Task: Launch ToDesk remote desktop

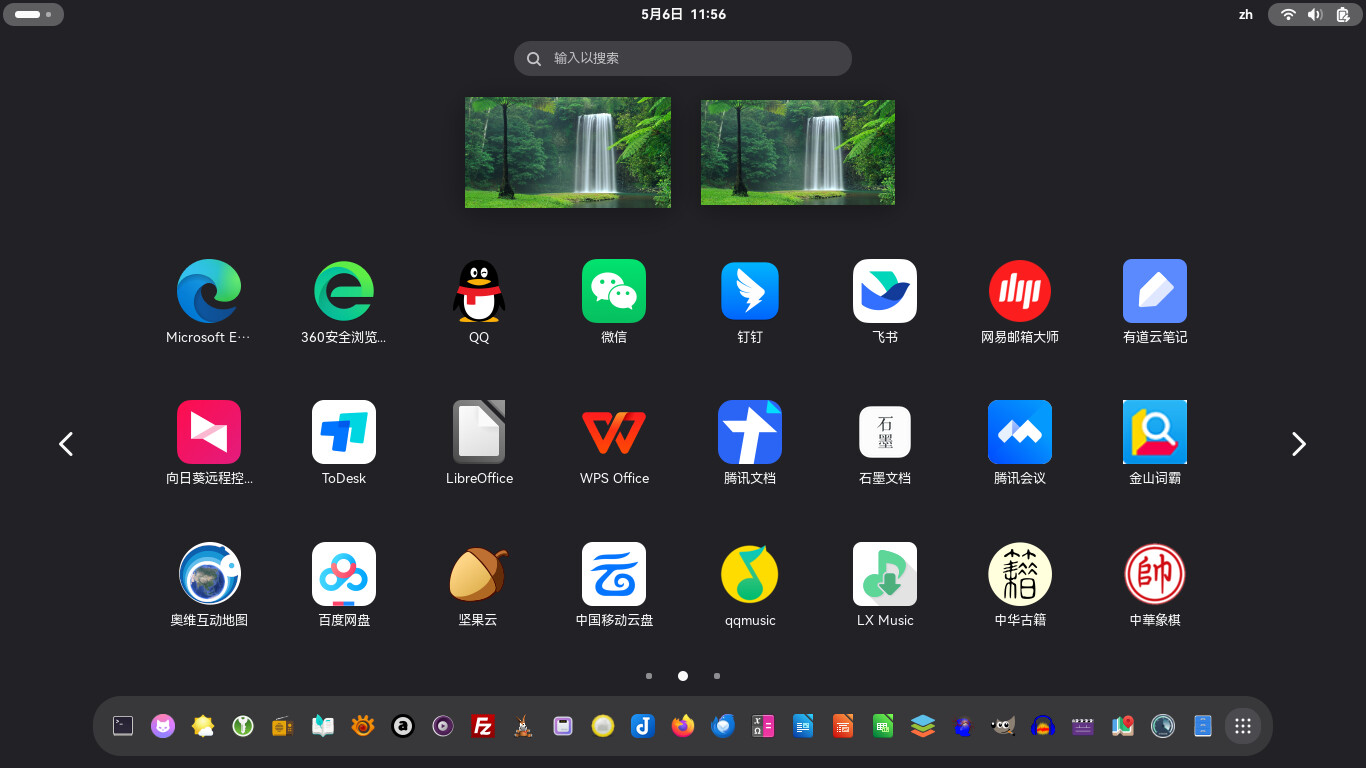Action: (x=344, y=432)
